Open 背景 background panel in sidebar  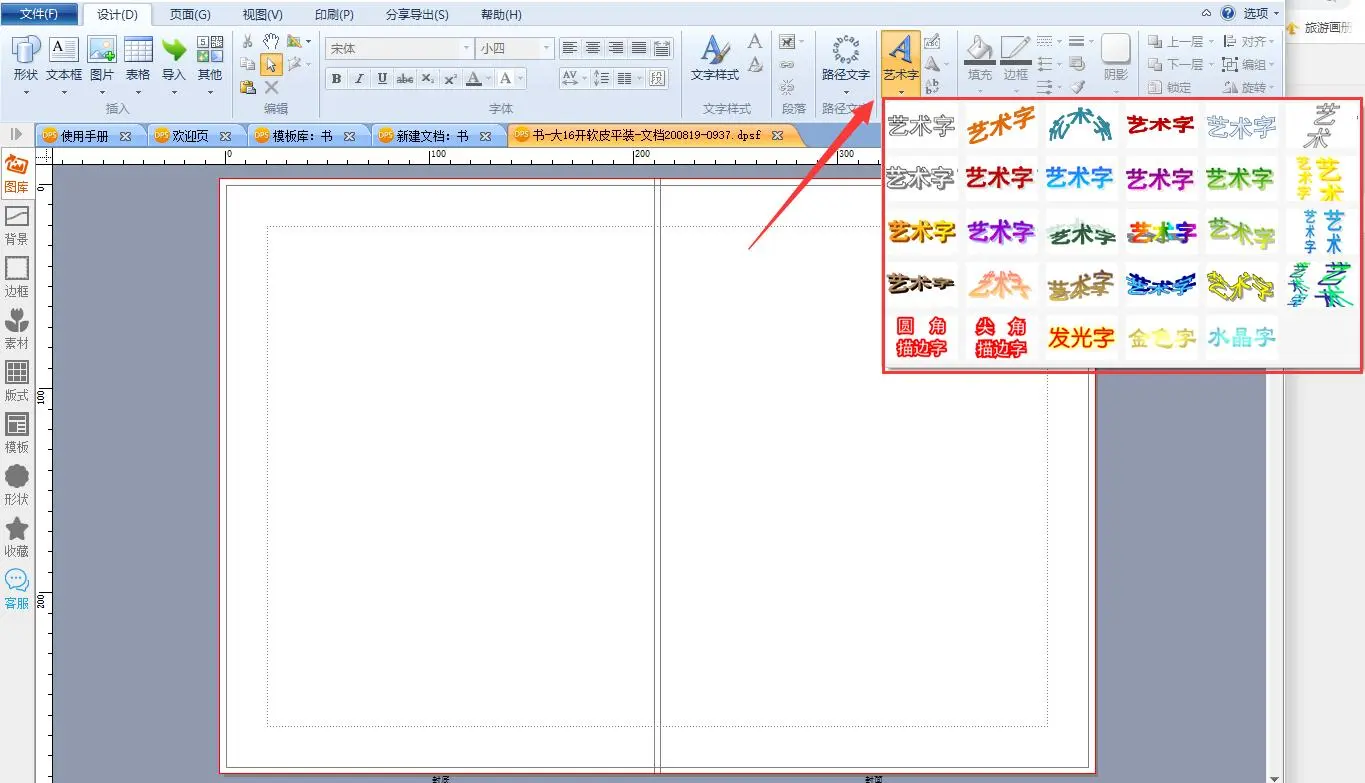tap(17, 226)
